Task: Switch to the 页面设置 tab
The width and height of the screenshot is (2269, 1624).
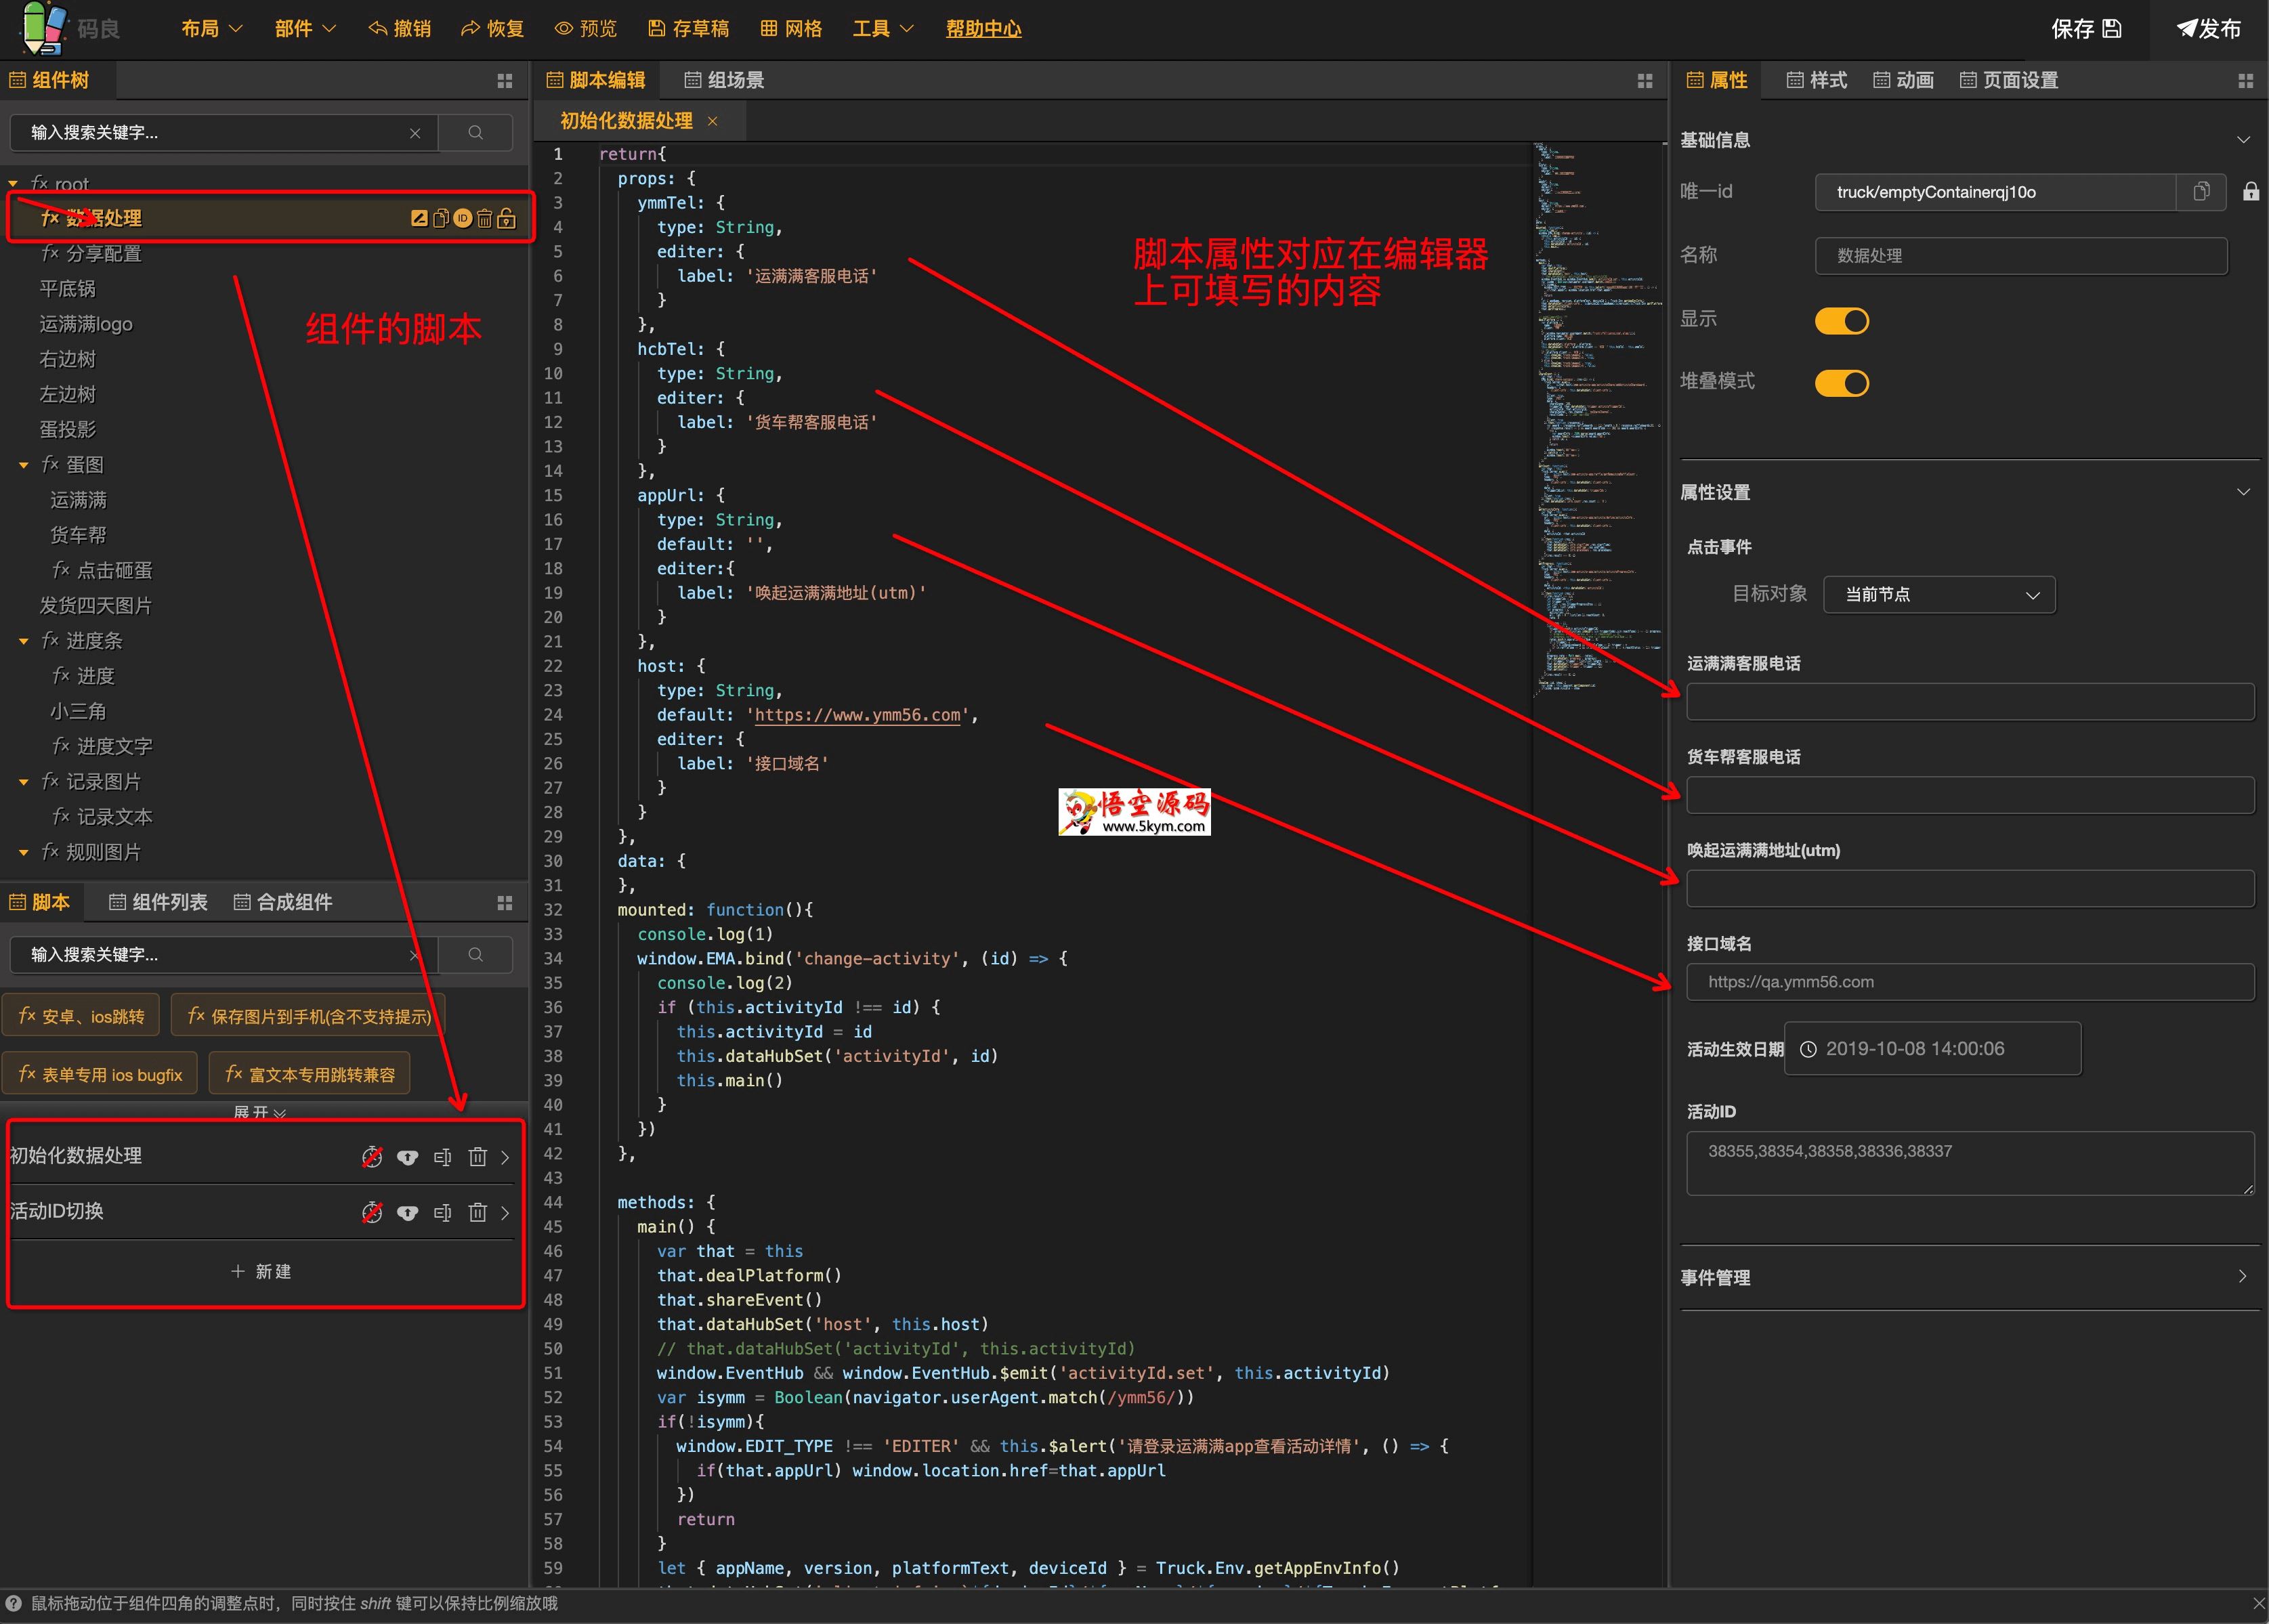Action: [x=2008, y=80]
